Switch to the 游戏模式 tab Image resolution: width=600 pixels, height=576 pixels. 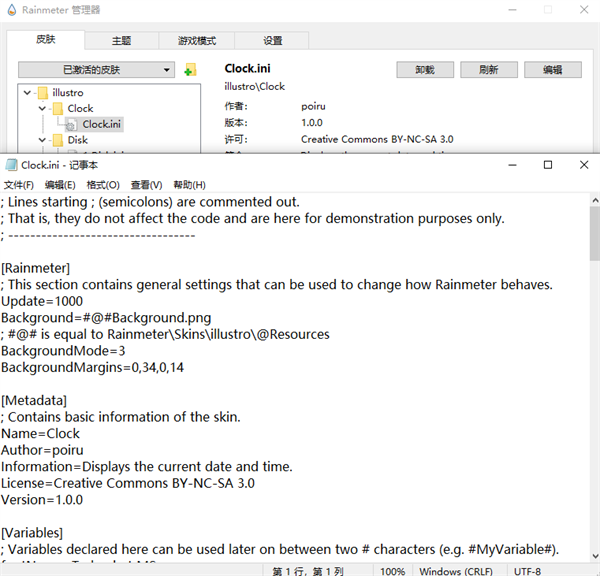click(197, 41)
